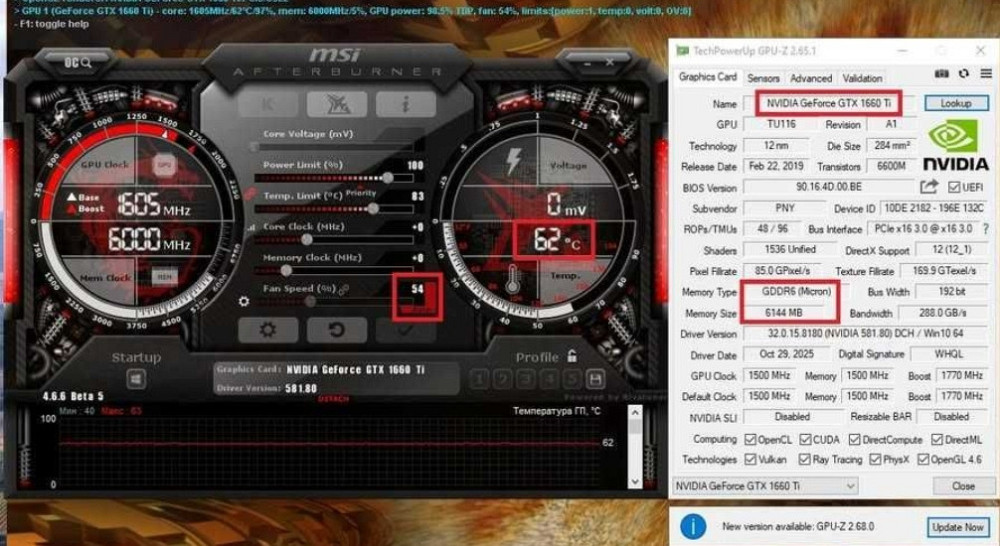Toggle the Windows Startup icon in Afterburner
The width and height of the screenshot is (1000, 546).
pyautogui.click(x=136, y=380)
